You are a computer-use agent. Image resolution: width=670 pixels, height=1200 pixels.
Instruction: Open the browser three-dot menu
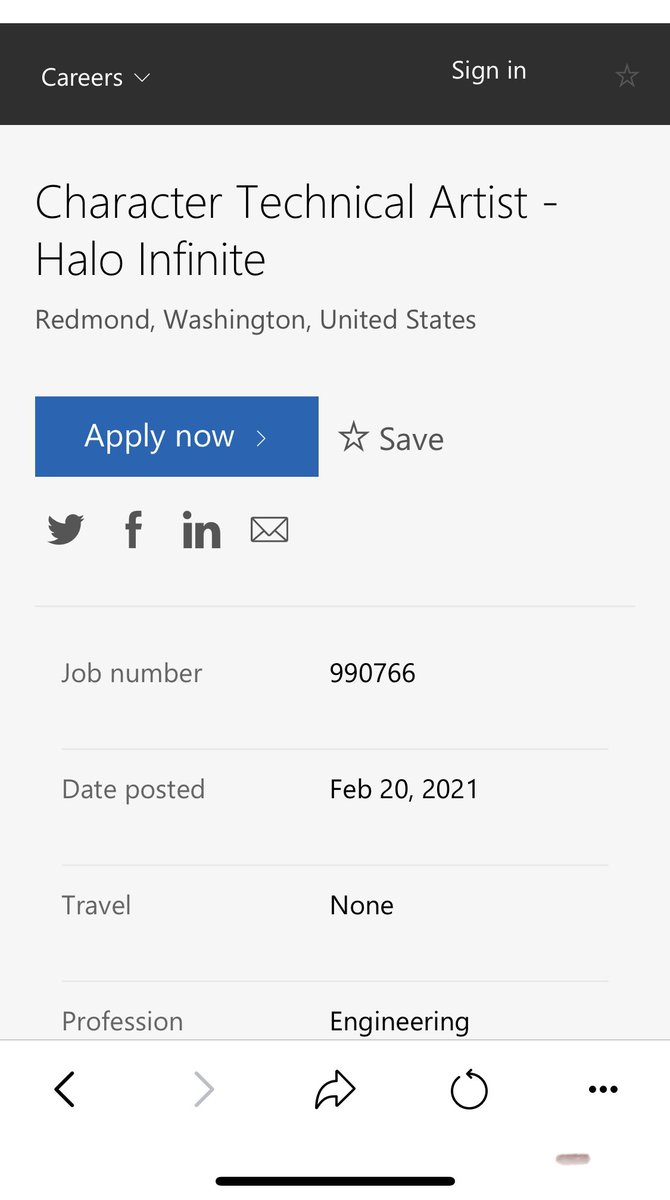click(603, 1089)
